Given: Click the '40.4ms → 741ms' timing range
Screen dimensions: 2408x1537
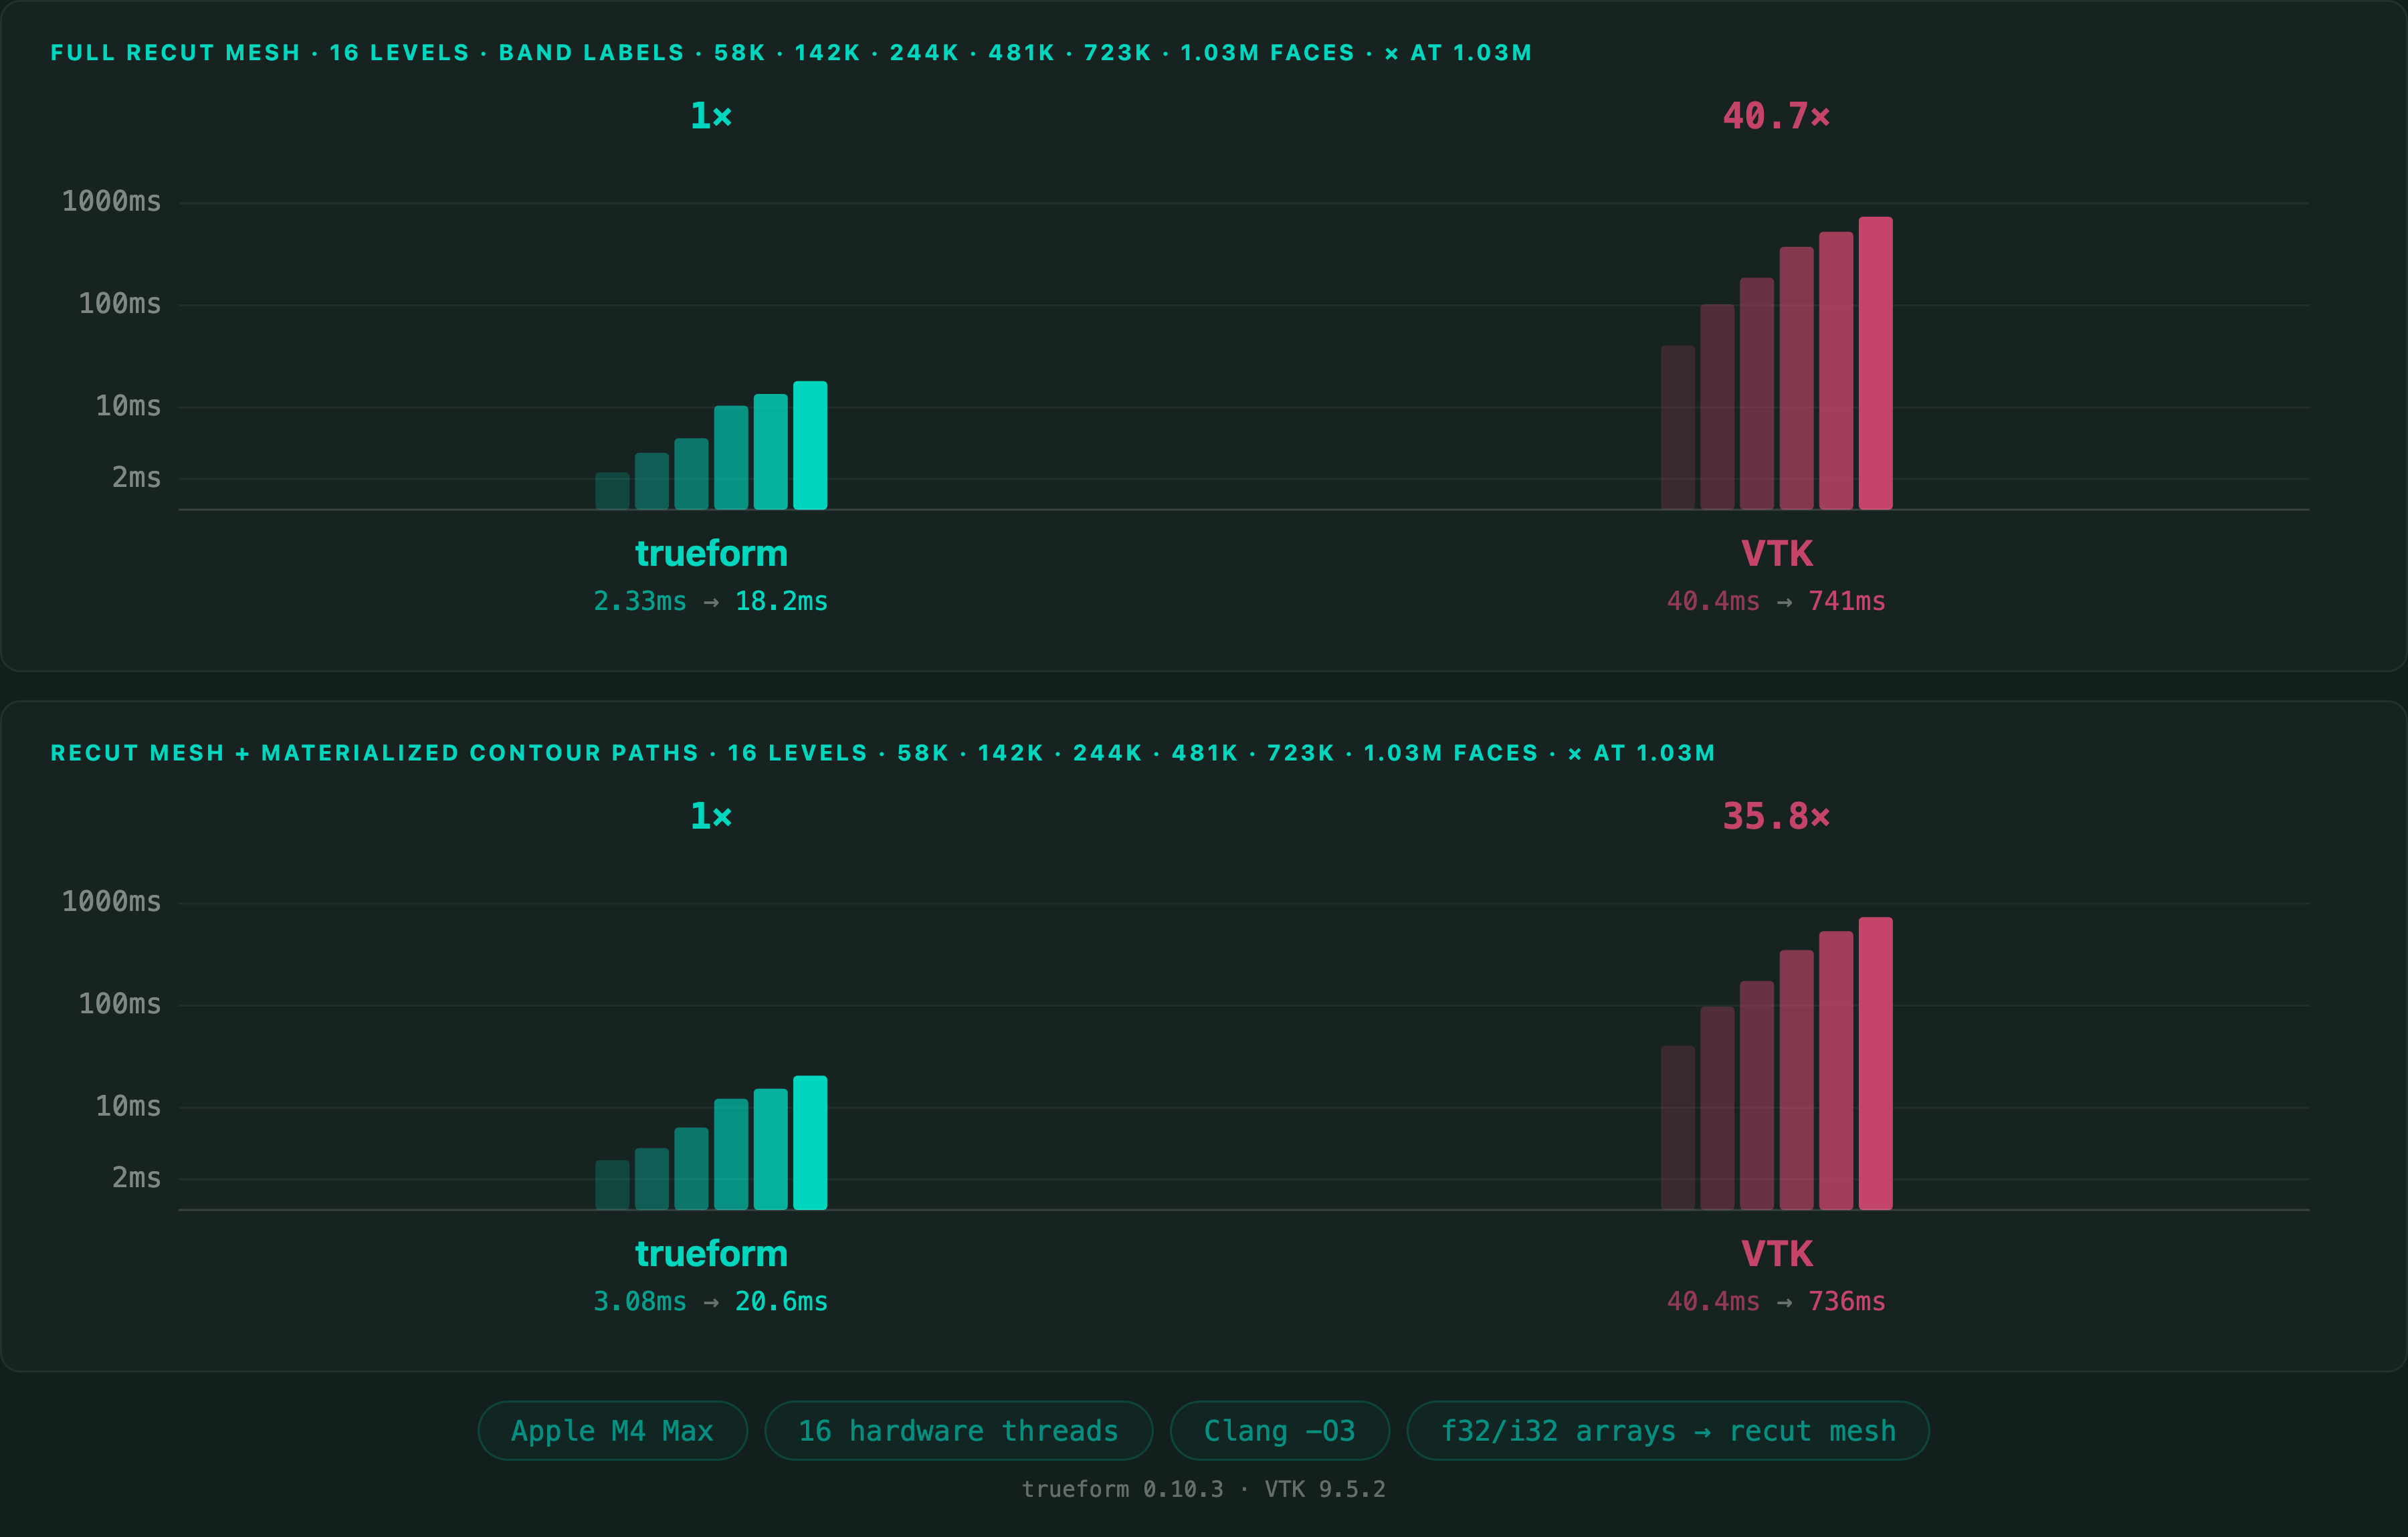Looking at the screenshot, I should click(1776, 601).
